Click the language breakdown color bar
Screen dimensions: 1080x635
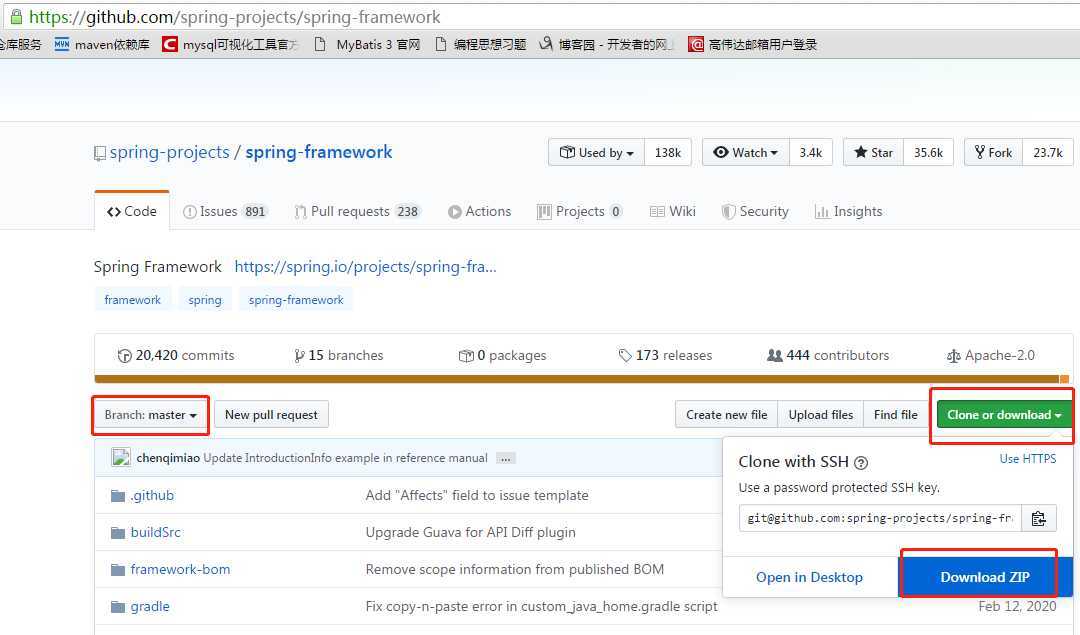pyautogui.click(x=581, y=379)
